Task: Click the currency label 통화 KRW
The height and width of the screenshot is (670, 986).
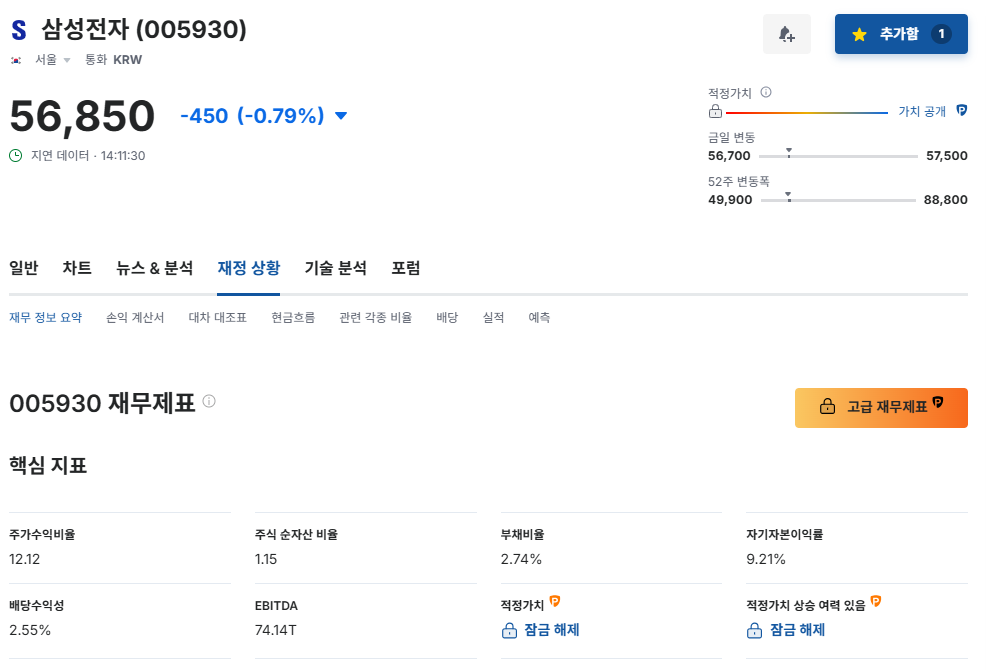Action: [x=114, y=60]
